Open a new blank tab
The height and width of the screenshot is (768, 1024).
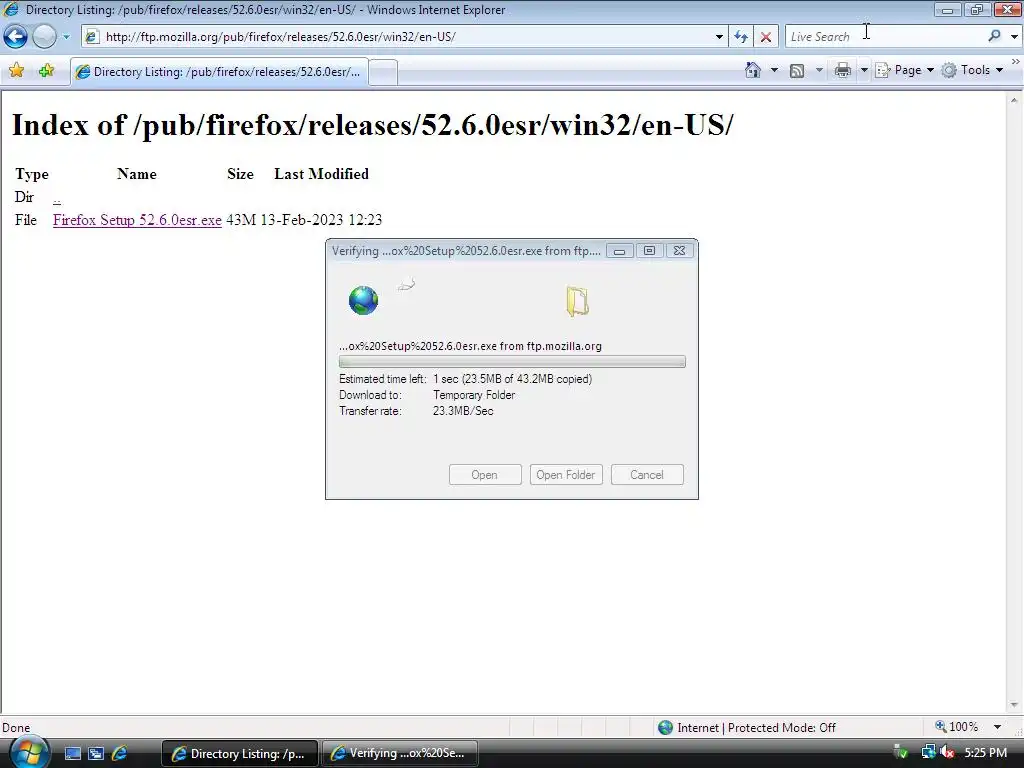point(383,72)
